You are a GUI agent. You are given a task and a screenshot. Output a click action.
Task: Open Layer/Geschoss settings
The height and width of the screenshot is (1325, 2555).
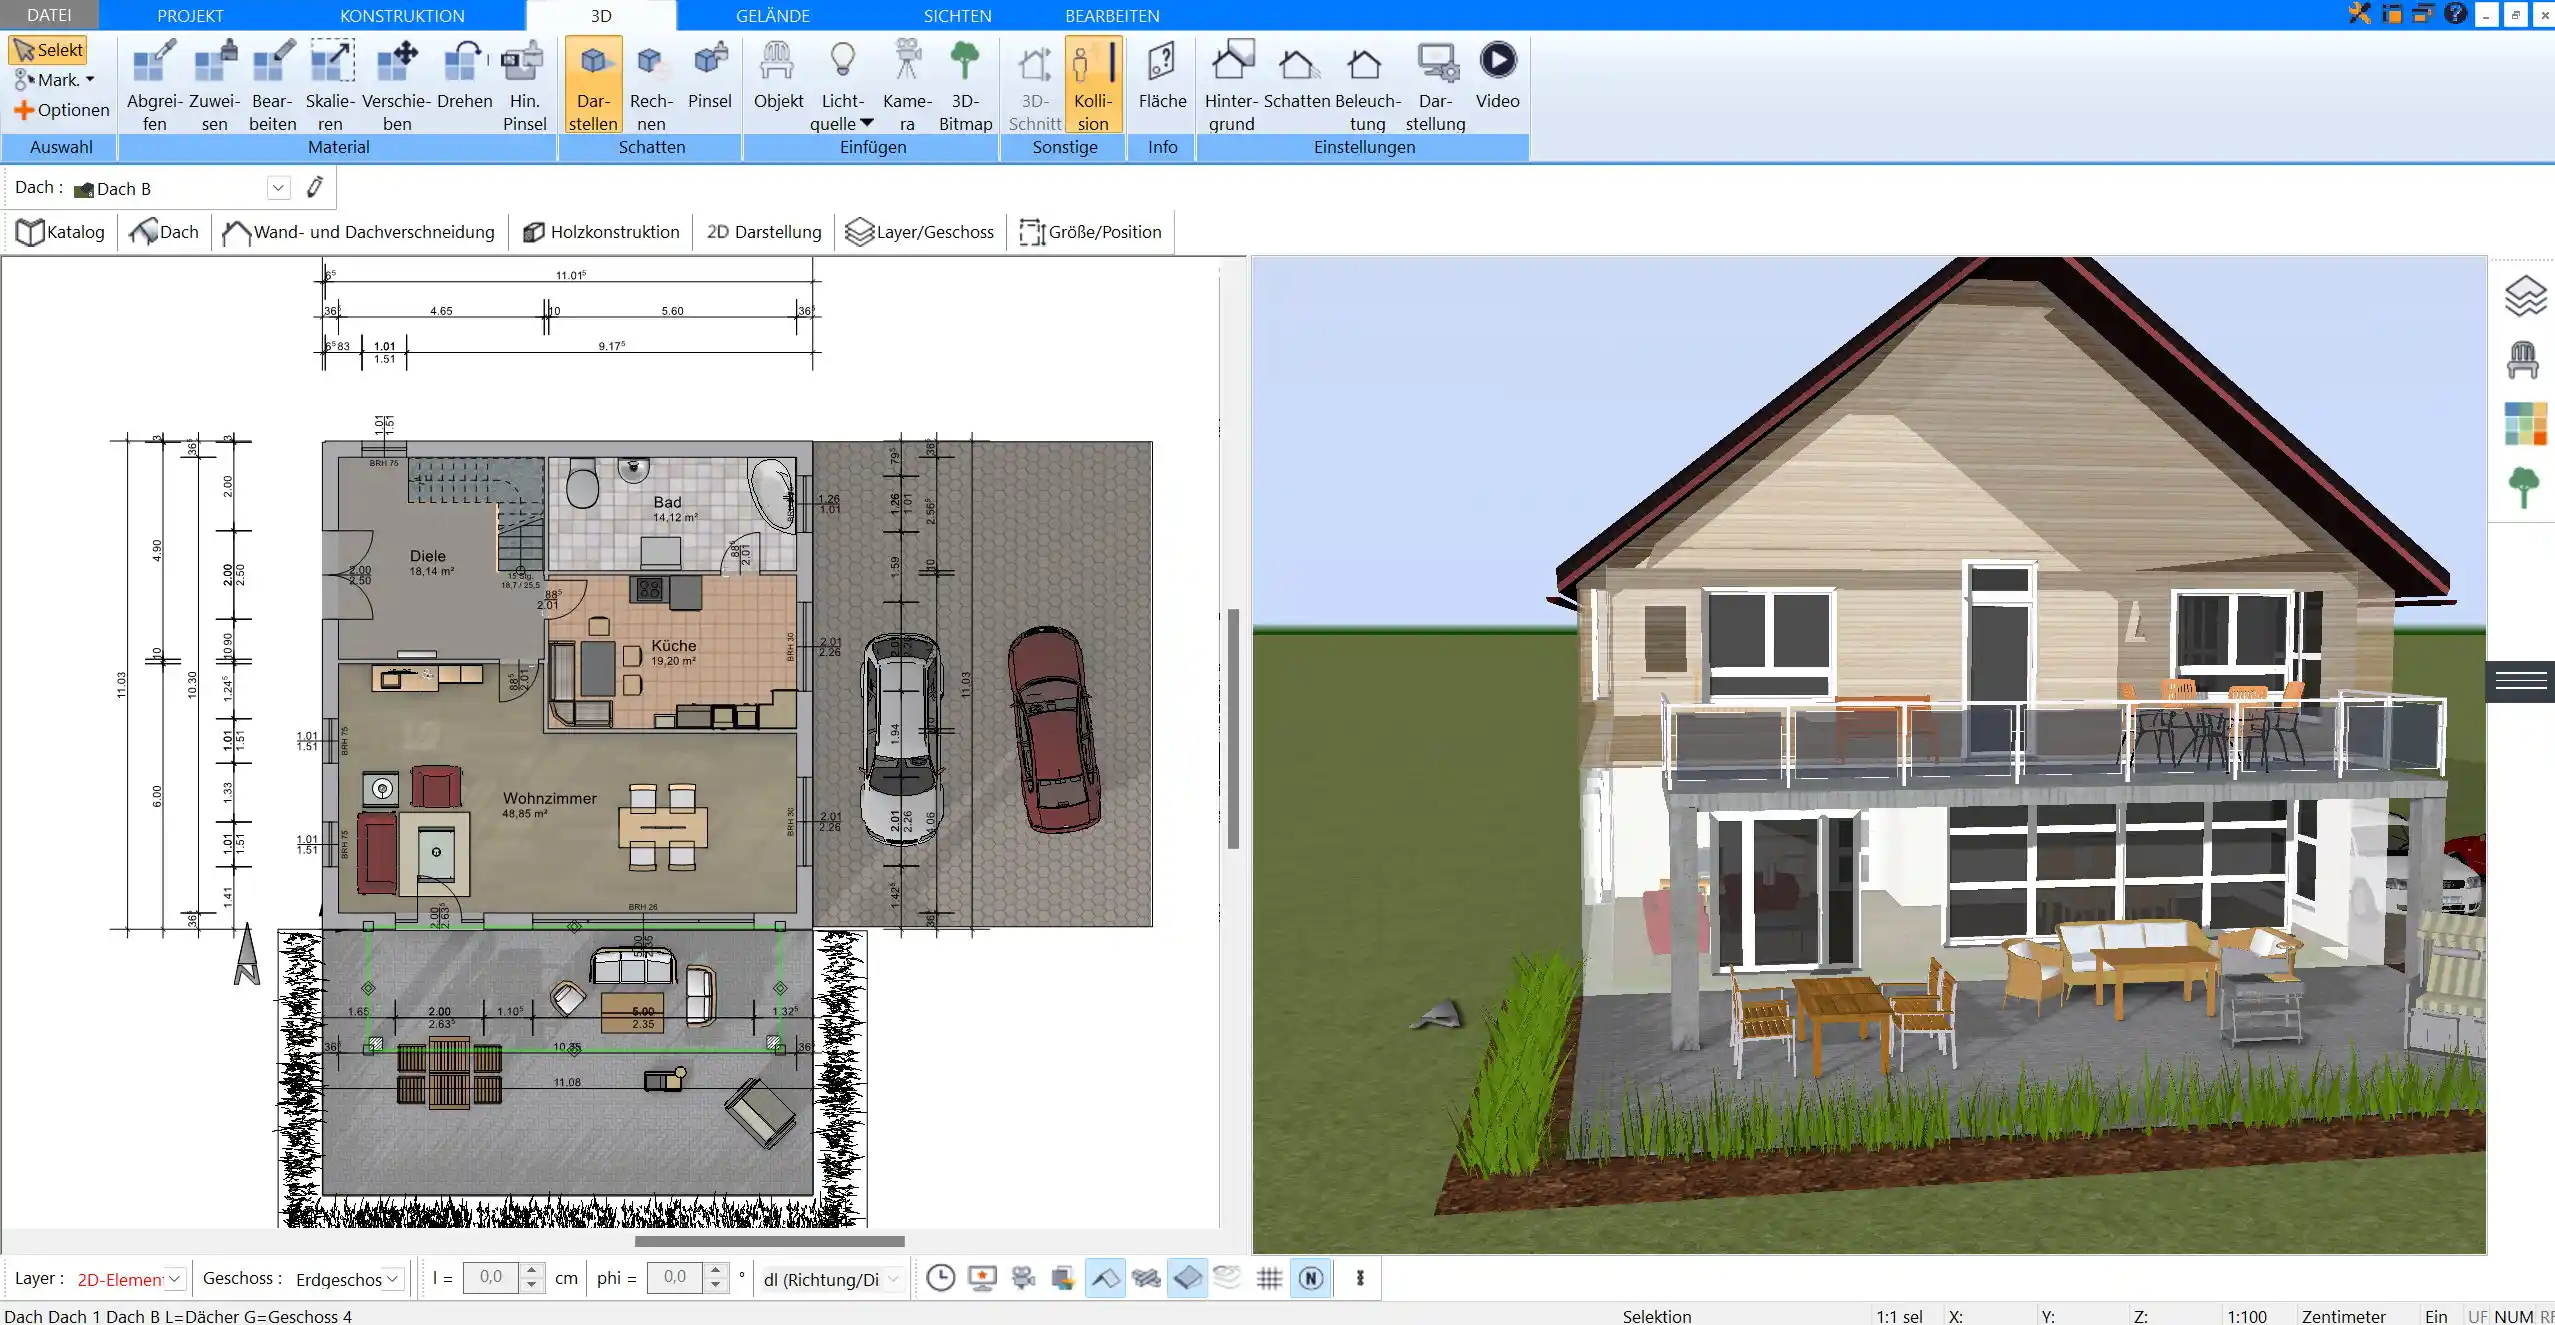click(x=920, y=232)
